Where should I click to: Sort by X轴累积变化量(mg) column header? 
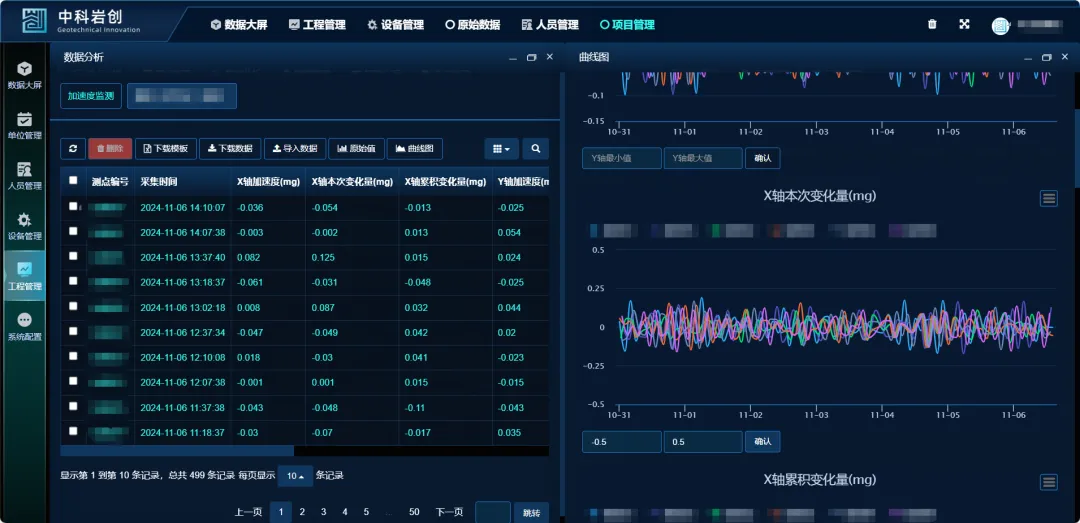click(446, 182)
